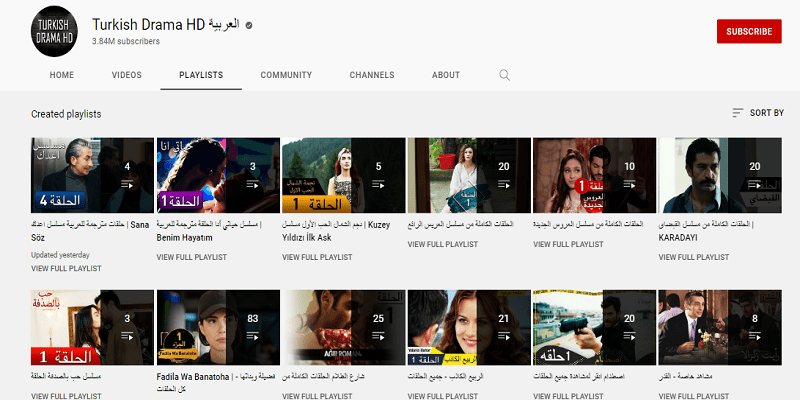Viewport: 800px width, 400px height.
Task: Open the channel search magnifier icon
Action: coord(504,75)
